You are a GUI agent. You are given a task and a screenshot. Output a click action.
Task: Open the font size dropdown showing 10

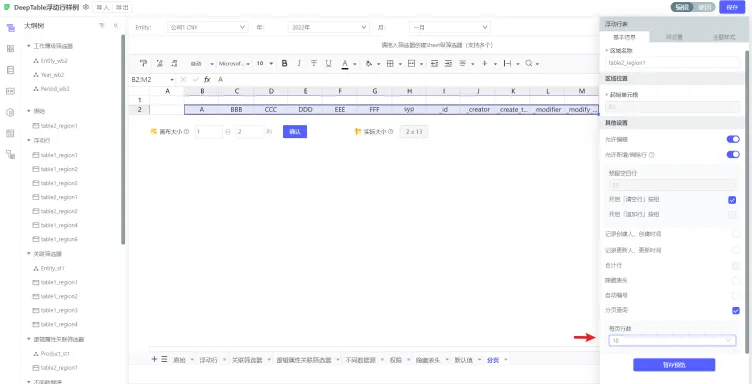coord(264,63)
